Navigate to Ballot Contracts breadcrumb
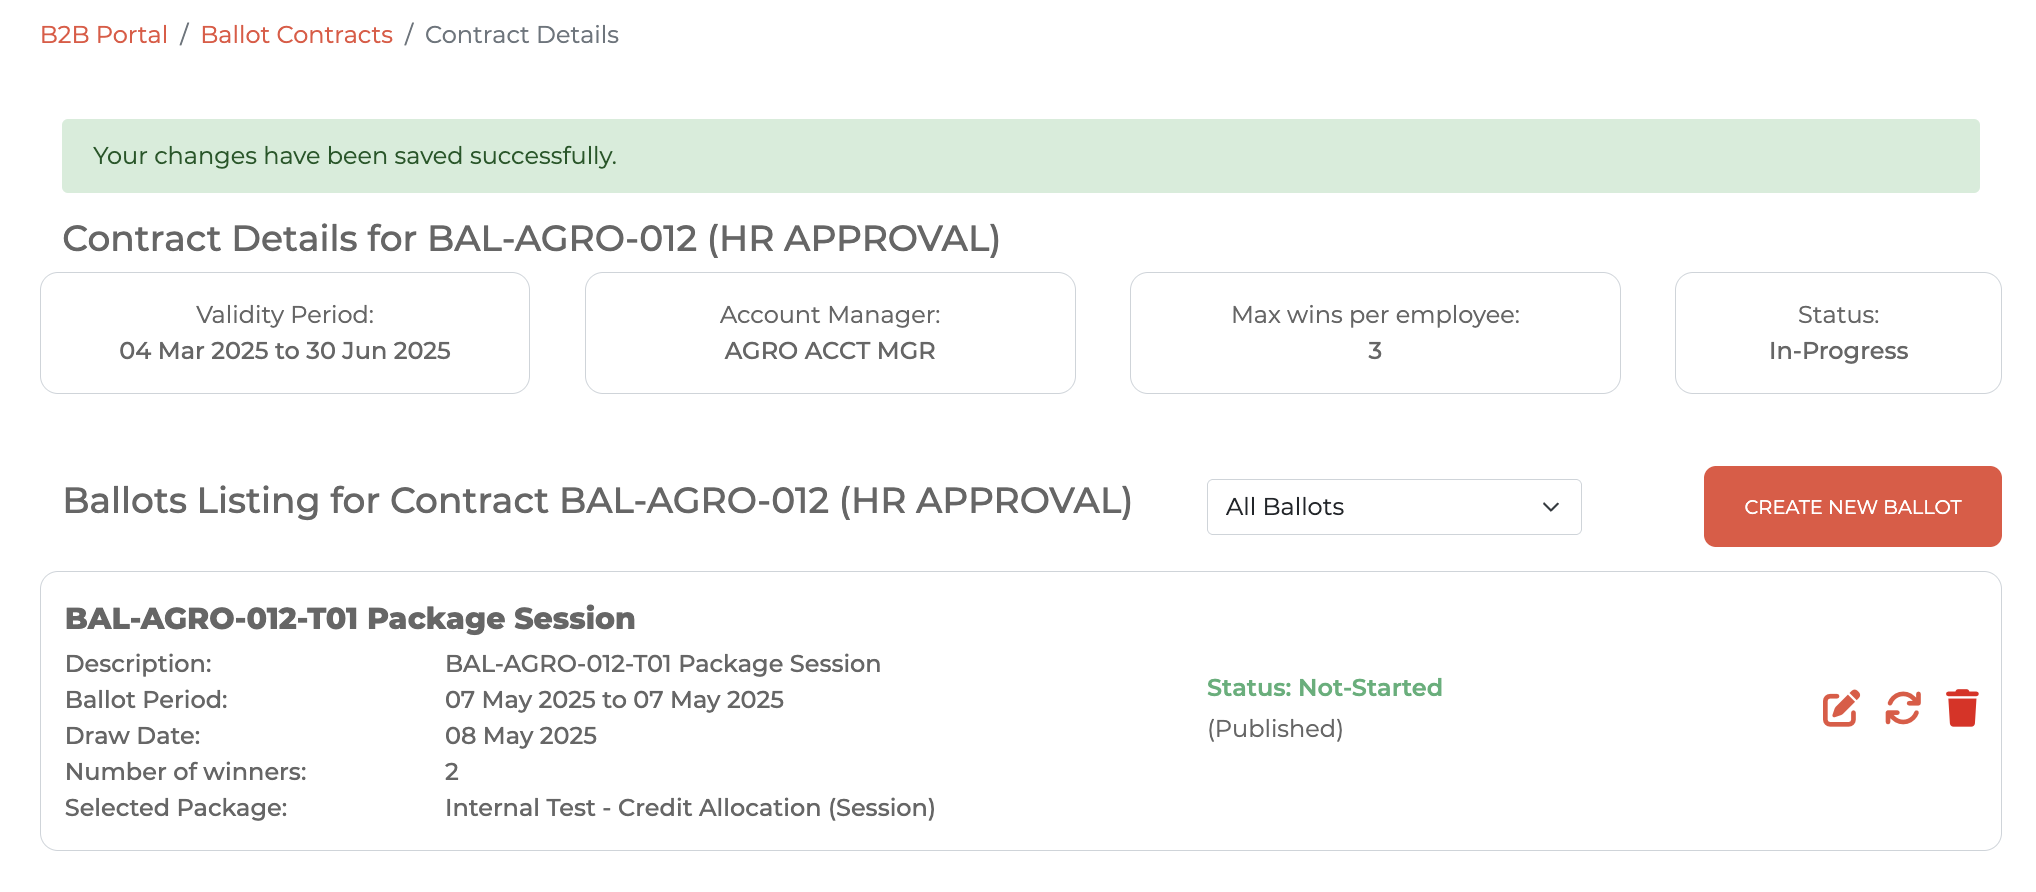 [x=296, y=35]
